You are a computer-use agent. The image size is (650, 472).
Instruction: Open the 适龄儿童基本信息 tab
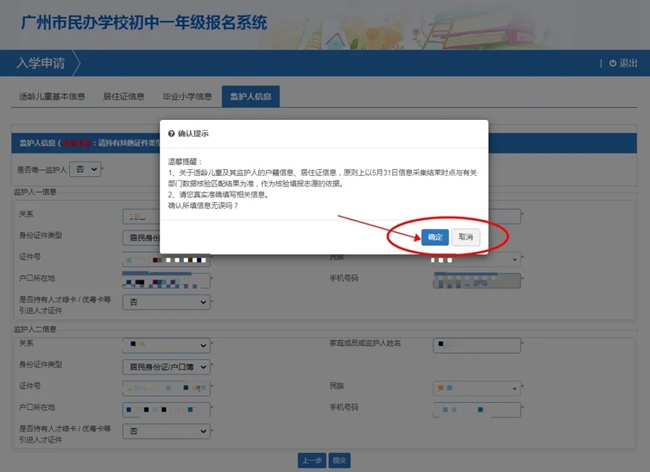click(x=52, y=97)
